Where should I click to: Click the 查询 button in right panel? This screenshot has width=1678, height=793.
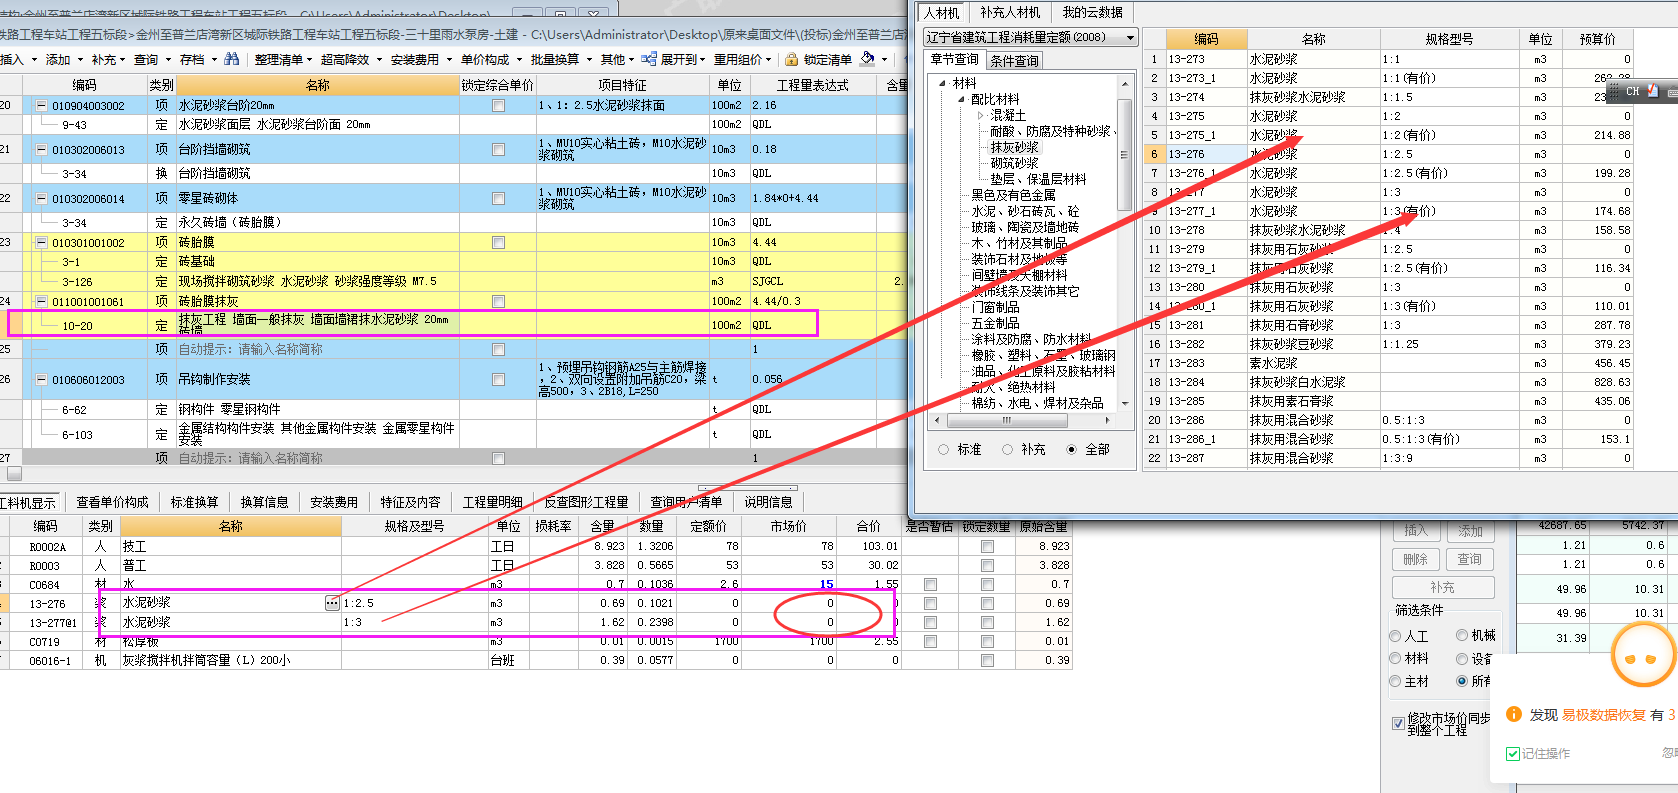tap(1470, 559)
